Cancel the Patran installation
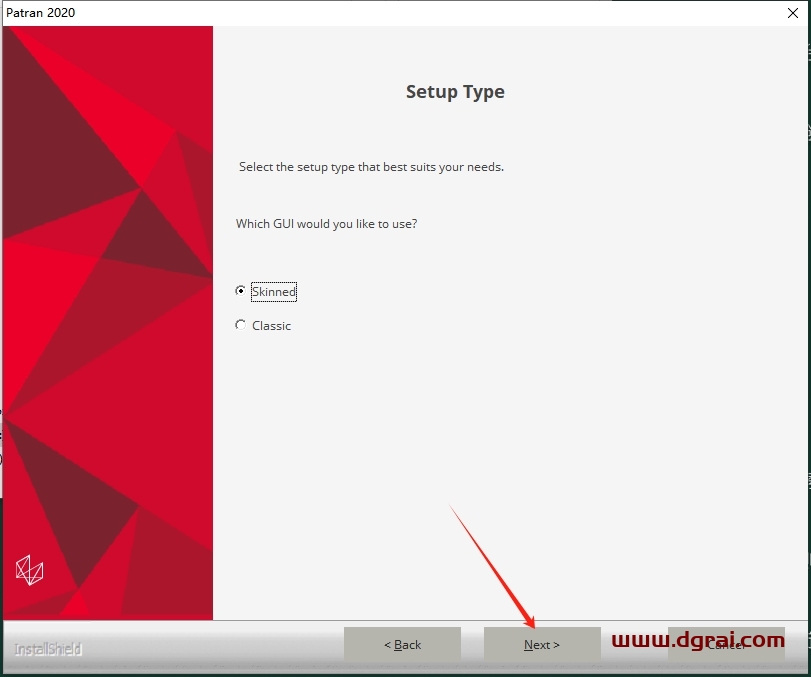The width and height of the screenshot is (811, 677). click(726, 644)
